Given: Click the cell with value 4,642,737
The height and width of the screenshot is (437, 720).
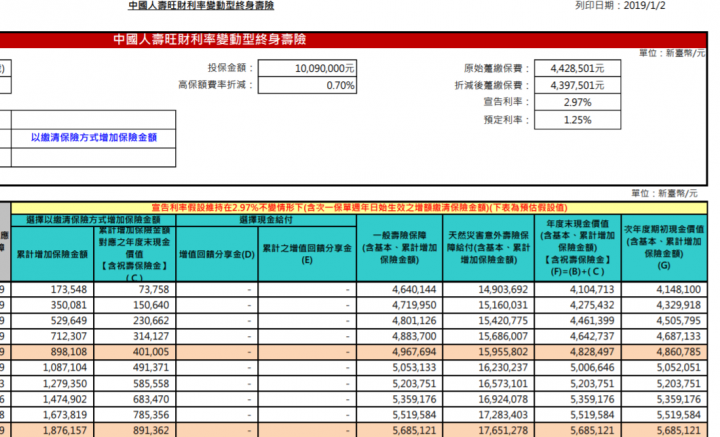Looking at the screenshot, I should 578,336.
